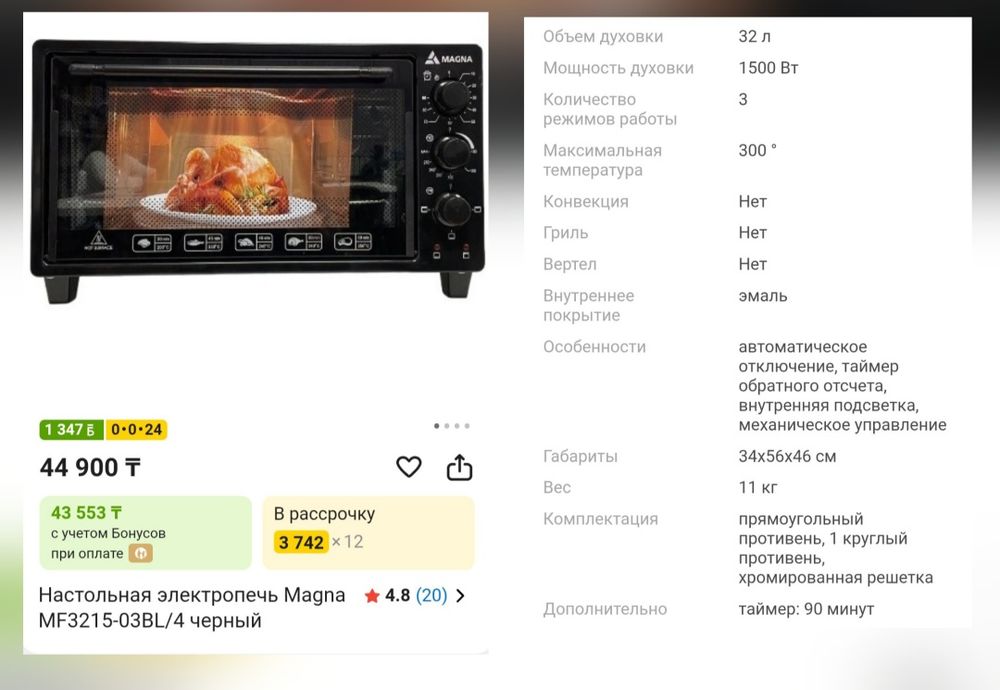Select the В рассрочку installment option
This screenshot has width=1000, height=690.
[x=369, y=532]
